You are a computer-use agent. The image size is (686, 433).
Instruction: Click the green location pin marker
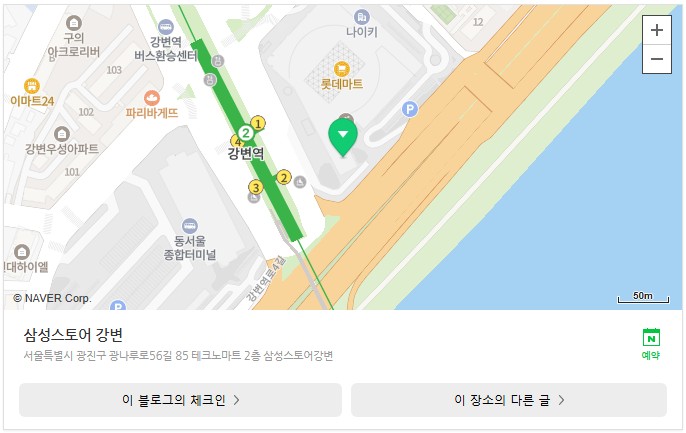[x=343, y=137]
